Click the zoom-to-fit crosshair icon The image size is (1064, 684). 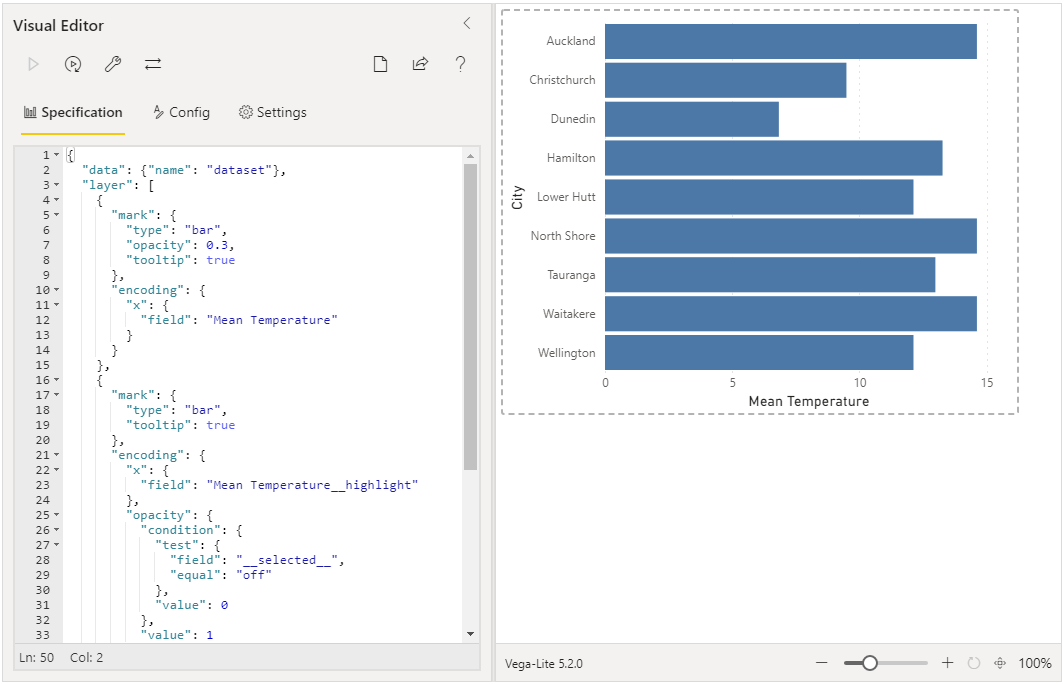1000,663
